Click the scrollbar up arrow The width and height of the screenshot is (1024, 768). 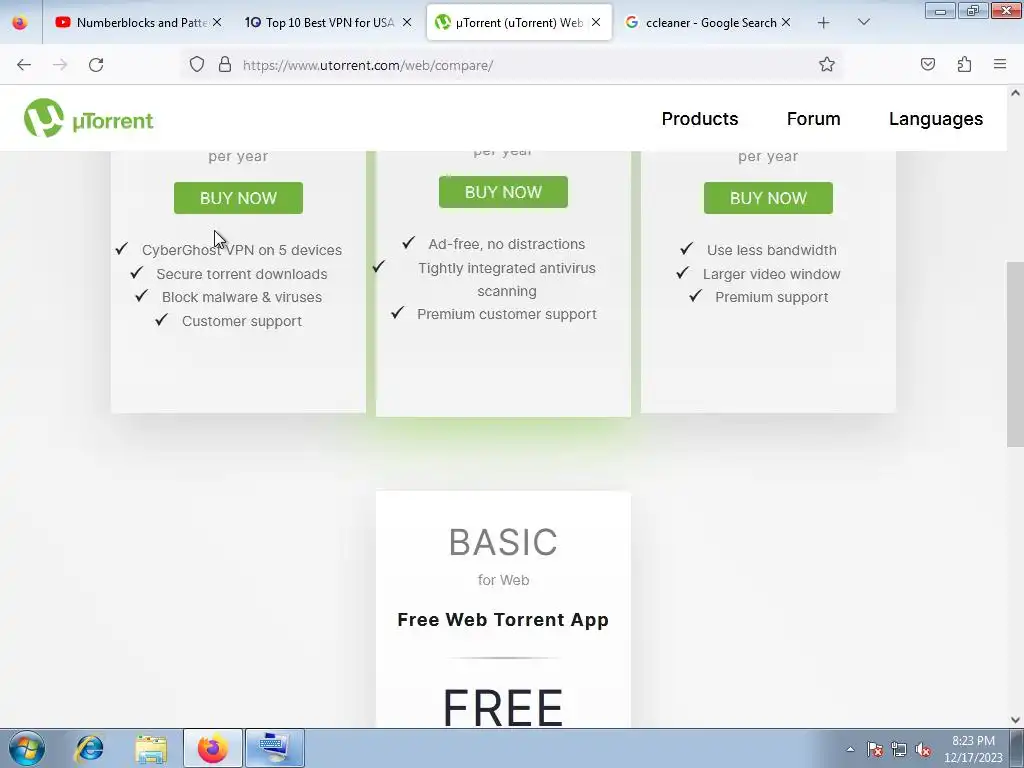coord(1015,93)
